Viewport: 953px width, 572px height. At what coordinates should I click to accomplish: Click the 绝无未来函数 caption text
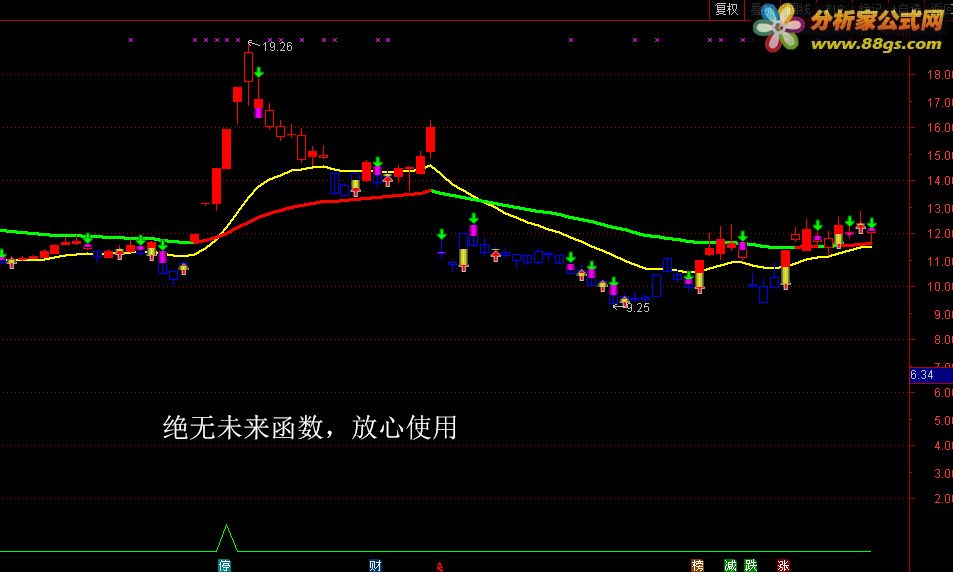pyautogui.click(x=243, y=427)
